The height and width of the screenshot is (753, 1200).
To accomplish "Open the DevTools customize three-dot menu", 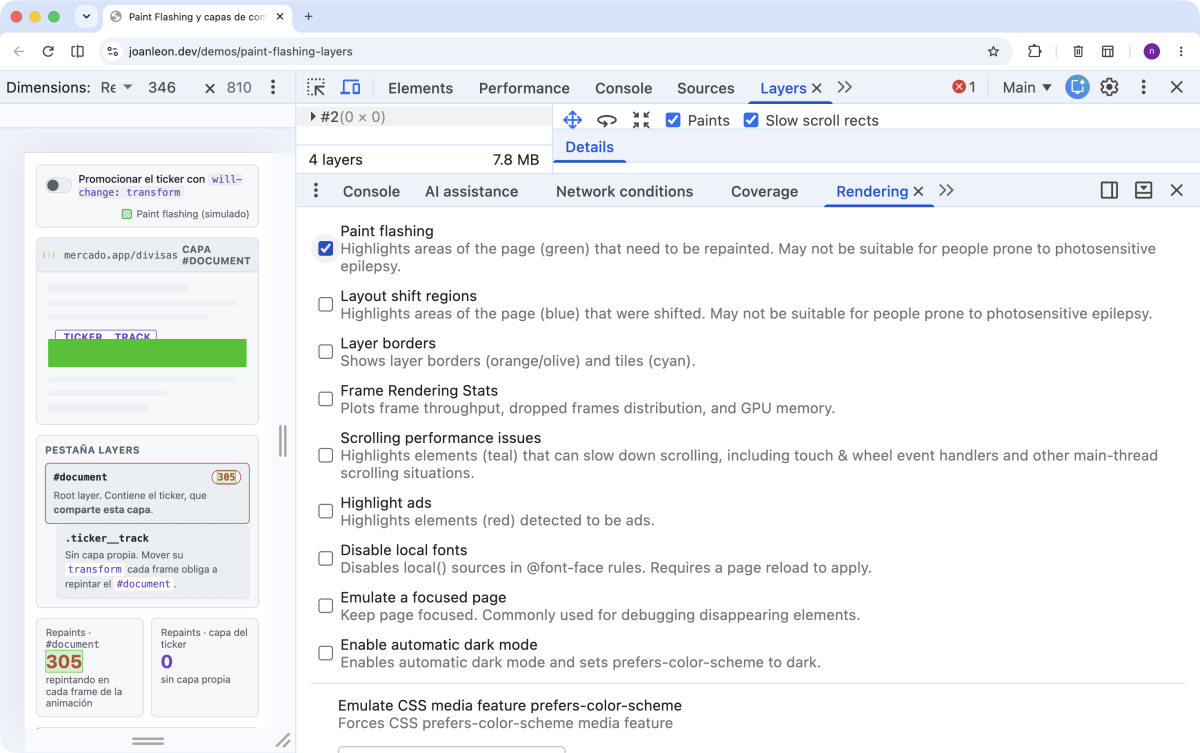I will tap(1143, 88).
